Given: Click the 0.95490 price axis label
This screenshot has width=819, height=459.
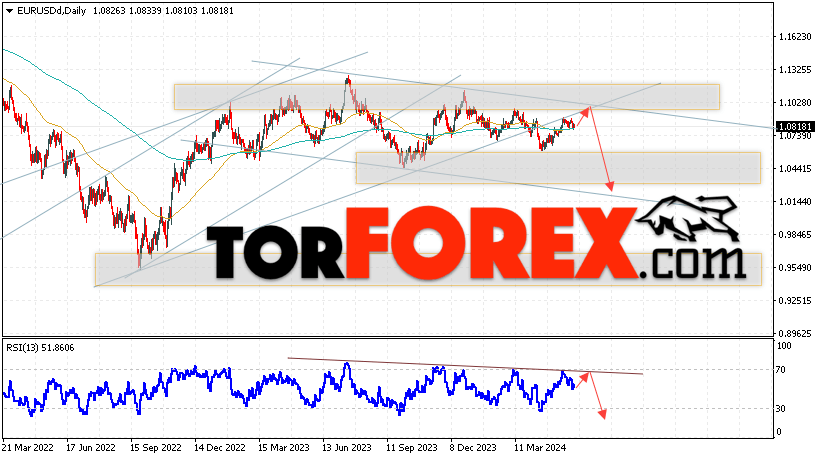Looking at the screenshot, I should pyautogui.click(x=795, y=268).
